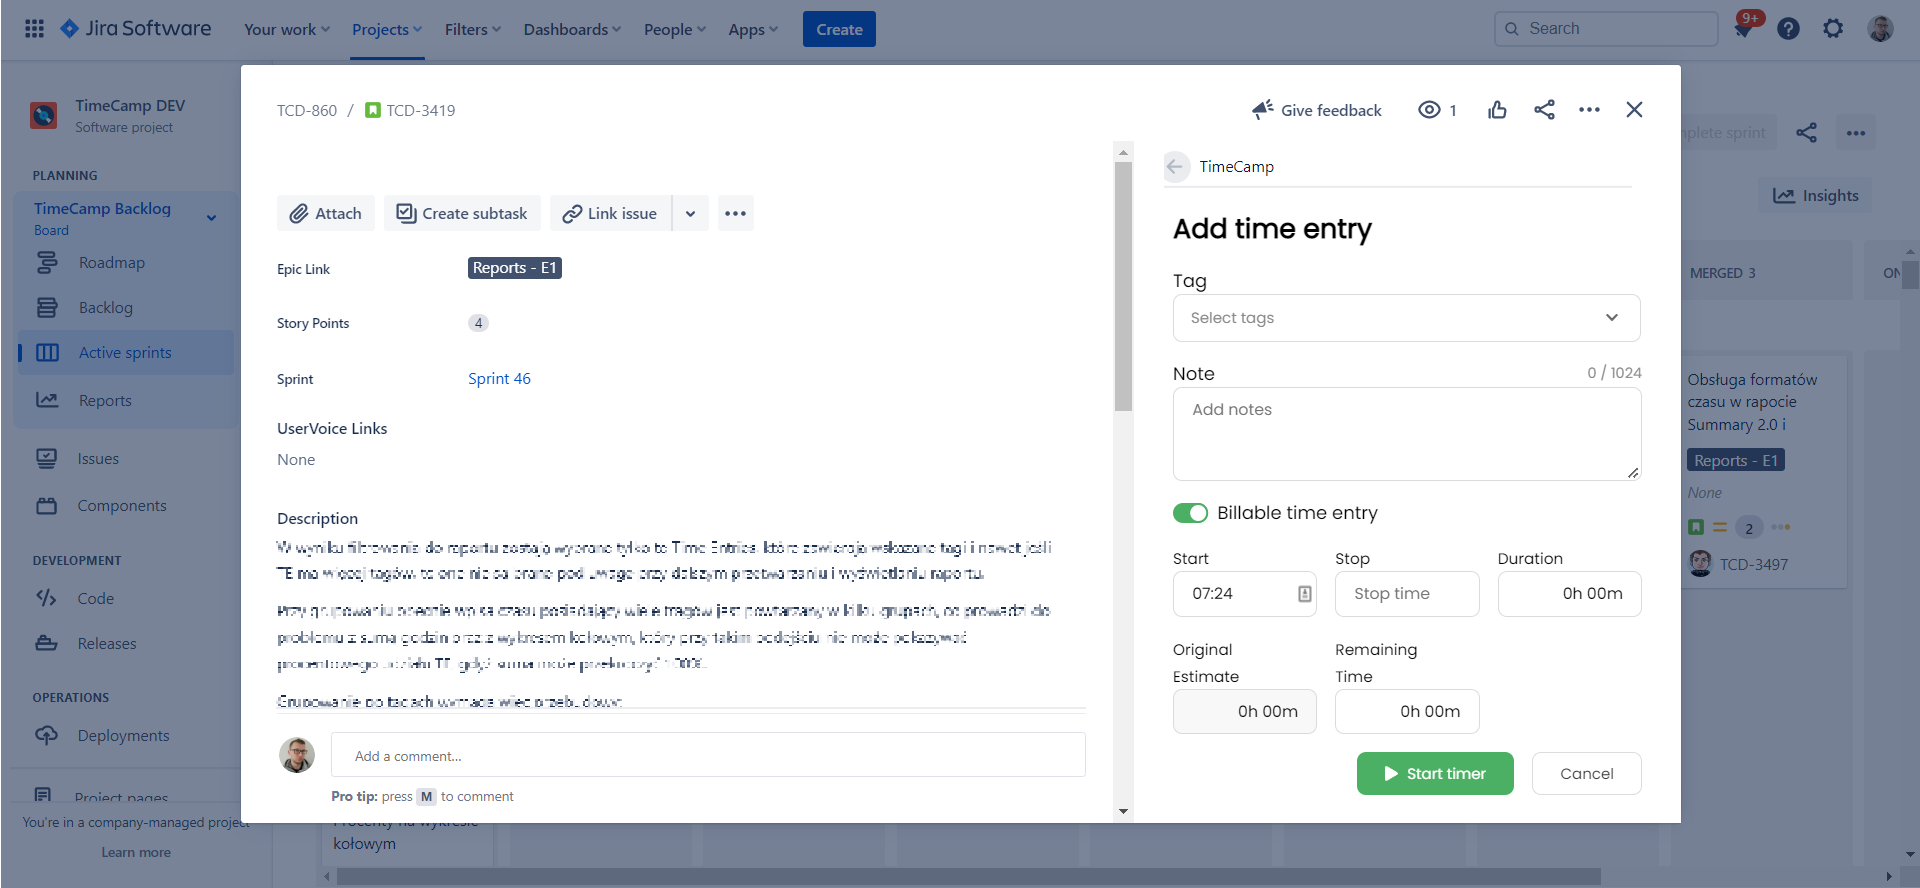The image size is (1920, 888).
Task: Expand the Link issue dropdown arrow
Action: tap(690, 213)
